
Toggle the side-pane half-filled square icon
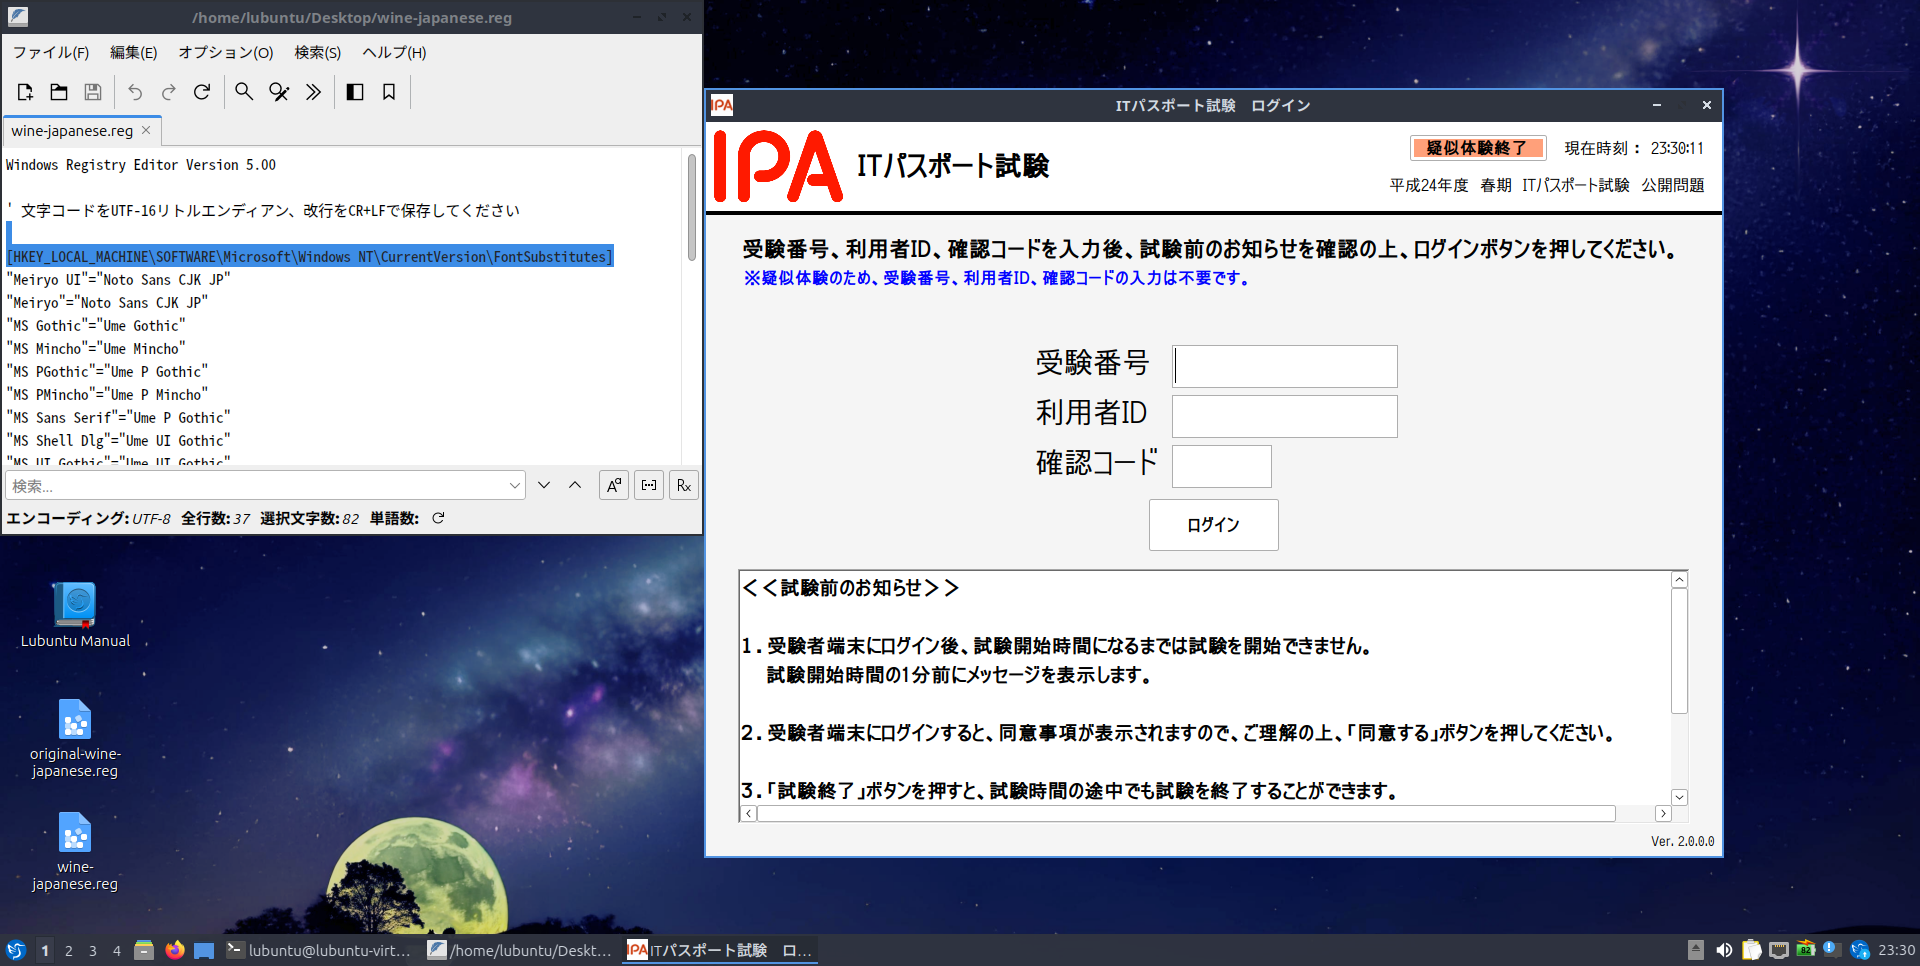[355, 92]
